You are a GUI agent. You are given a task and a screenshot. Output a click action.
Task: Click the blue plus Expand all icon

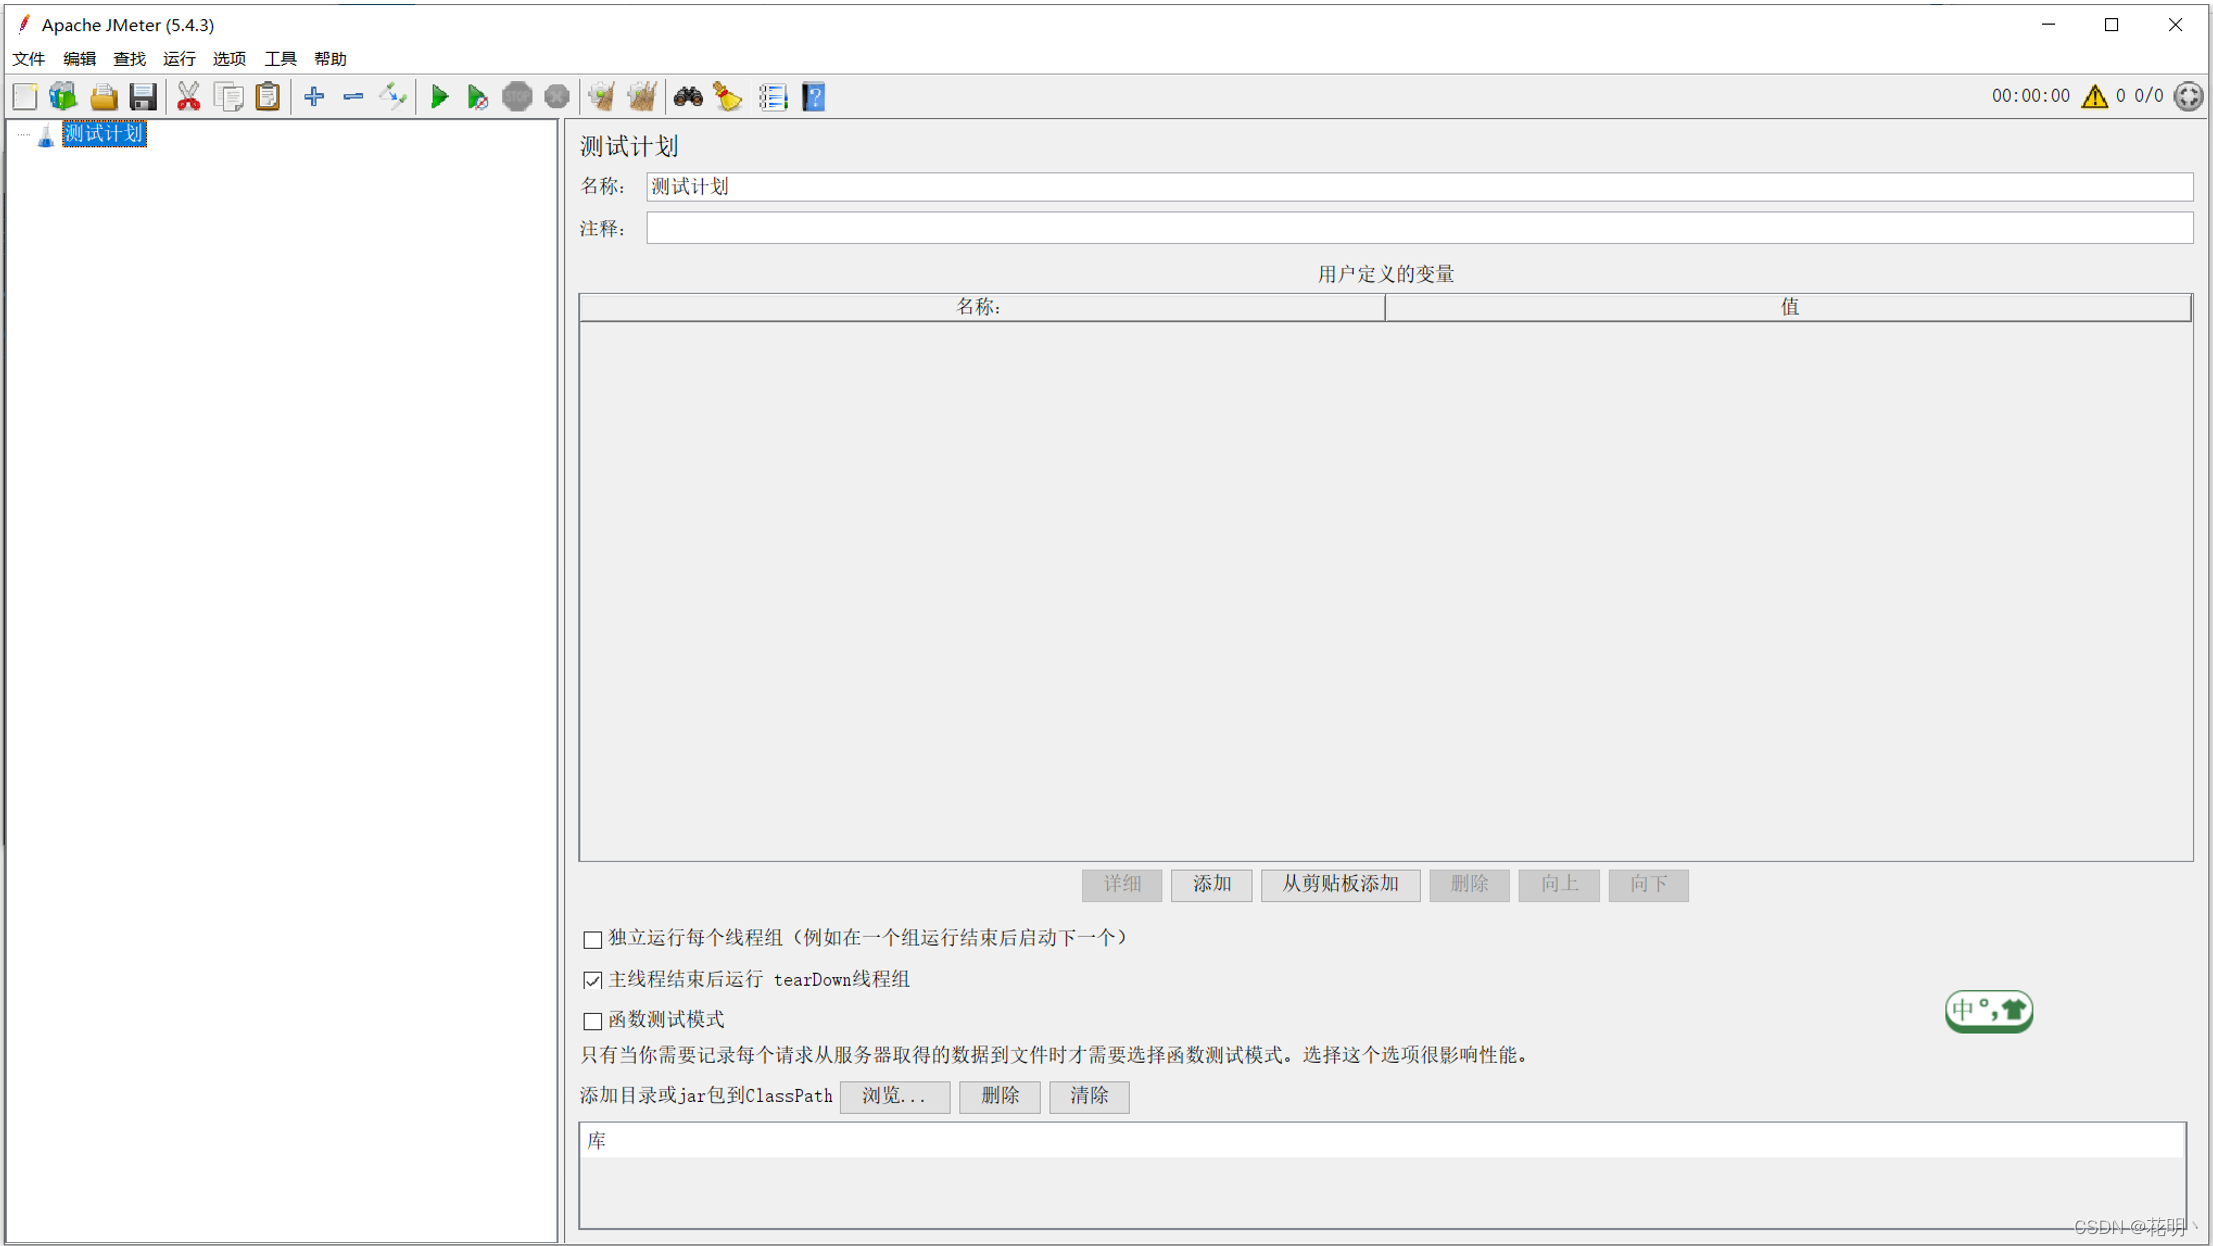click(x=314, y=97)
